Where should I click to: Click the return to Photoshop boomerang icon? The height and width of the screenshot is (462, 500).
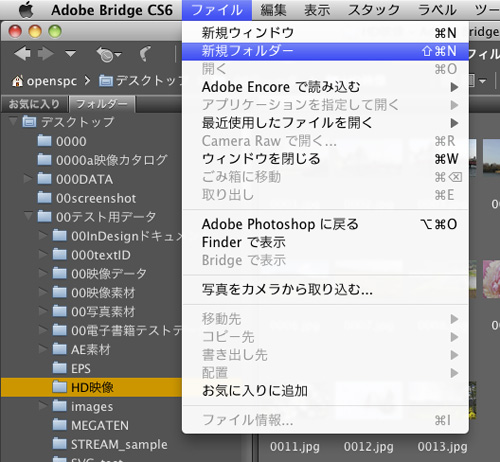click(x=145, y=53)
